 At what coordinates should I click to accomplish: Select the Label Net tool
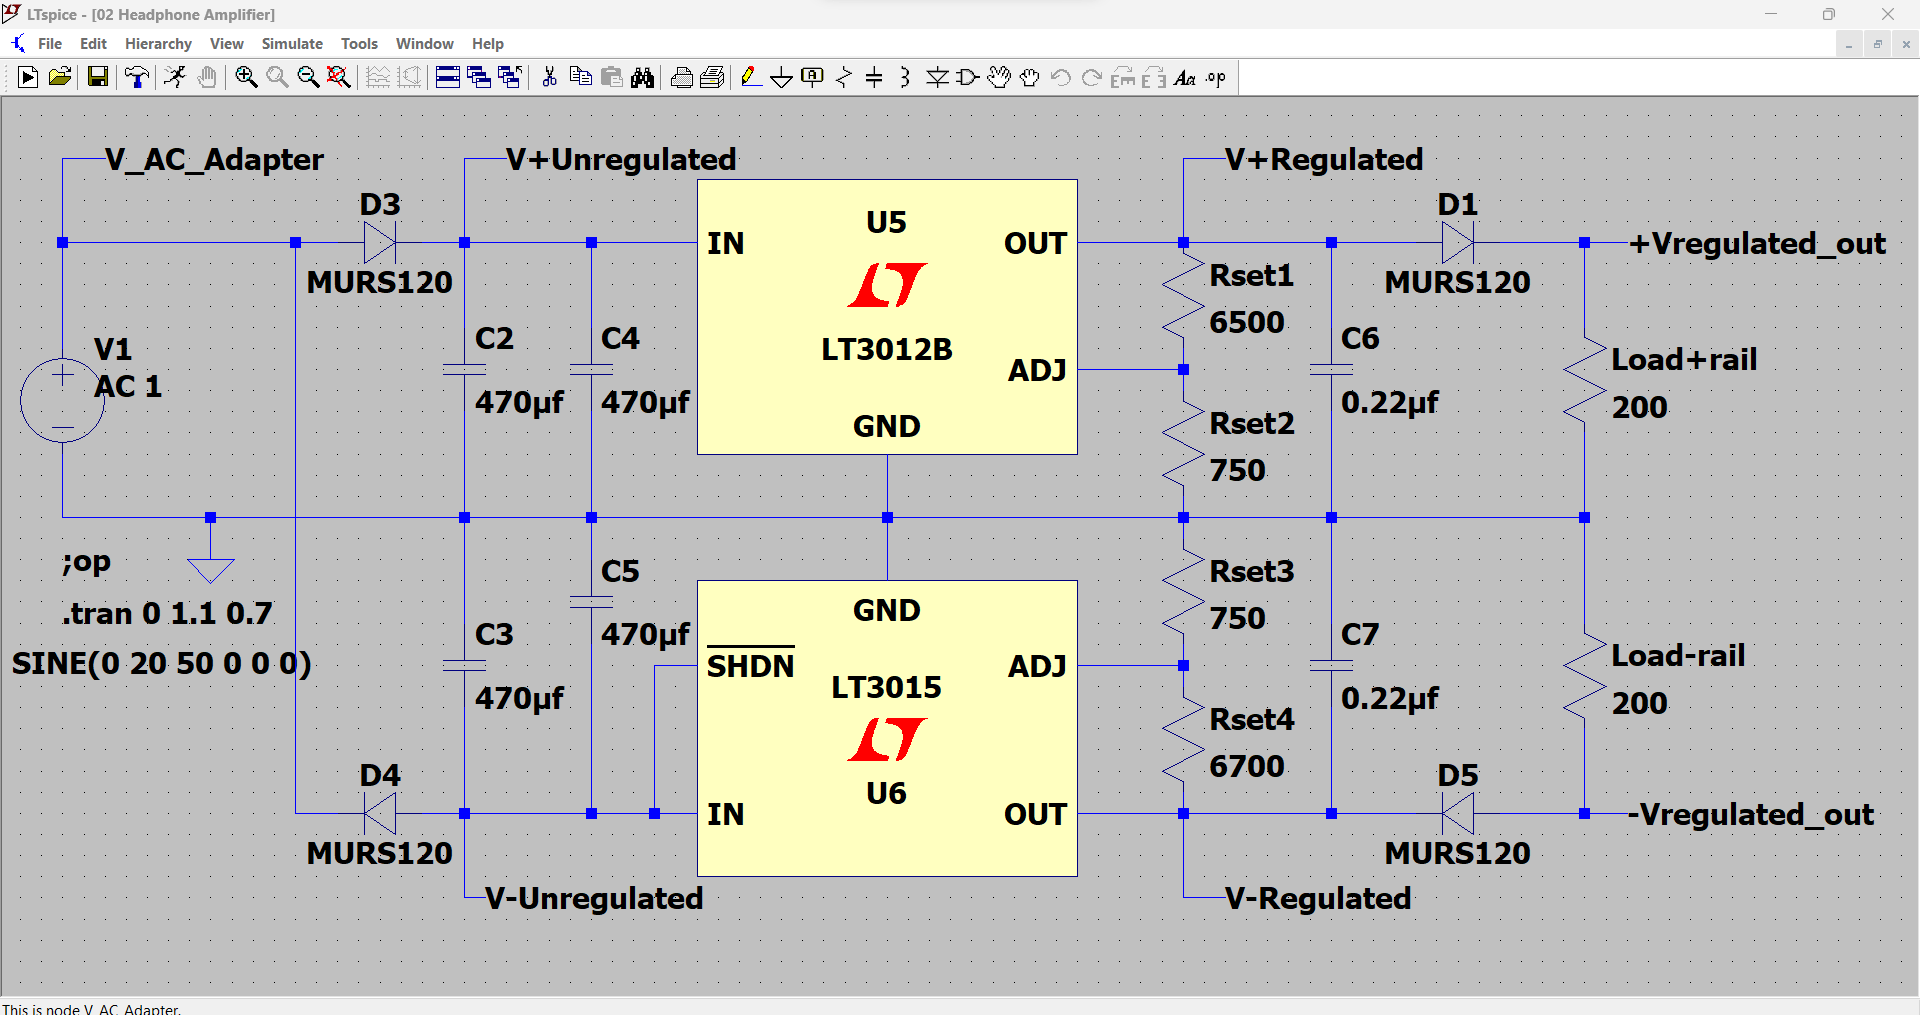(x=813, y=77)
